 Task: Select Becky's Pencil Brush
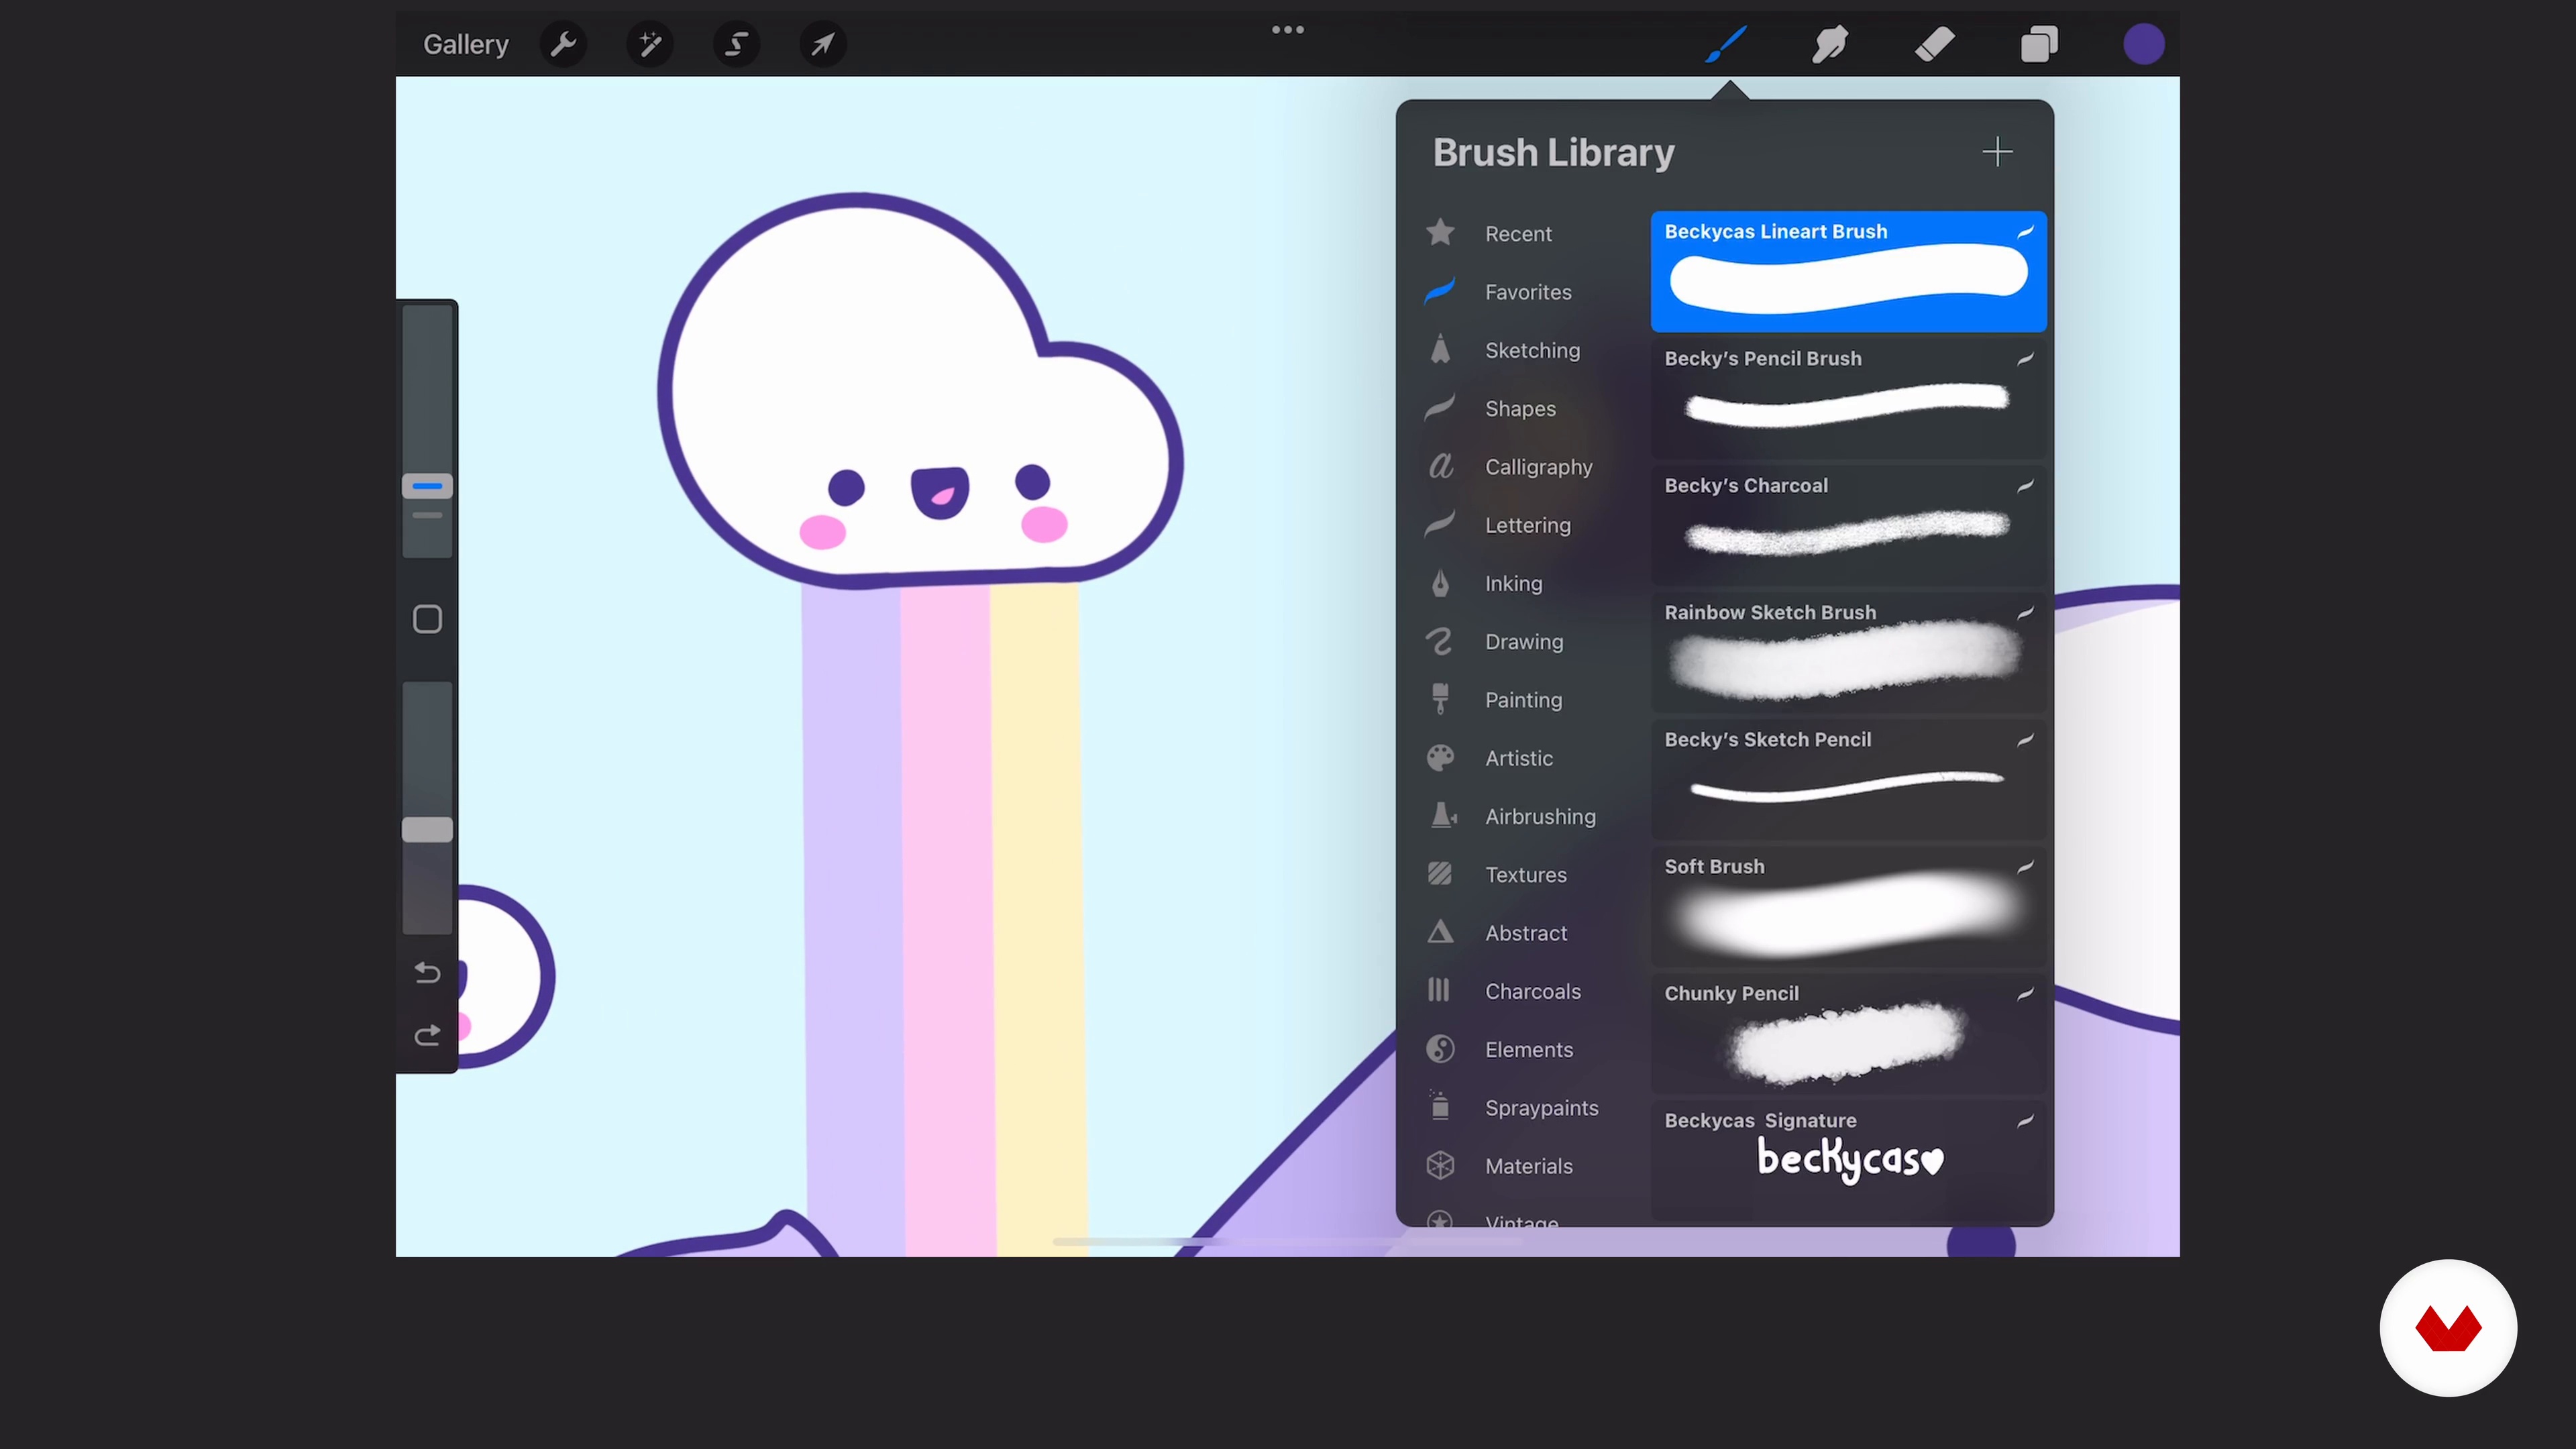coord(1848,399)
